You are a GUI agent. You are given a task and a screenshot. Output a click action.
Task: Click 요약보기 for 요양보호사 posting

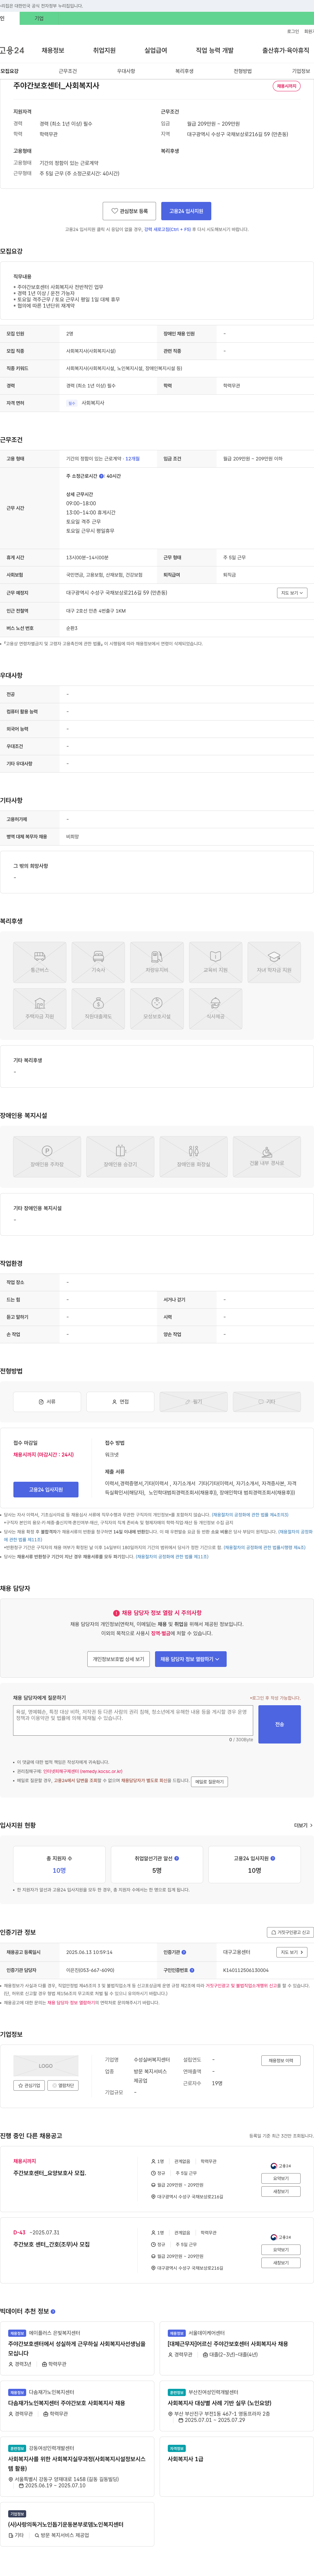(x=281, y=2178)
